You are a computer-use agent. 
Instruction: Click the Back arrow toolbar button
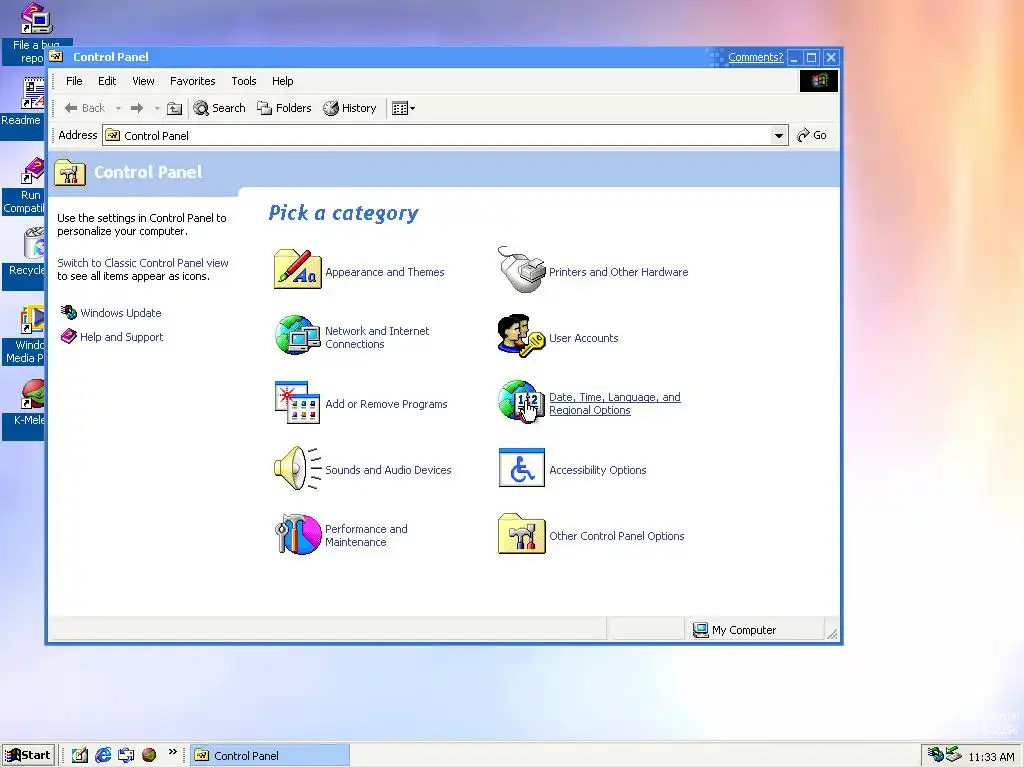click(85, 108)
